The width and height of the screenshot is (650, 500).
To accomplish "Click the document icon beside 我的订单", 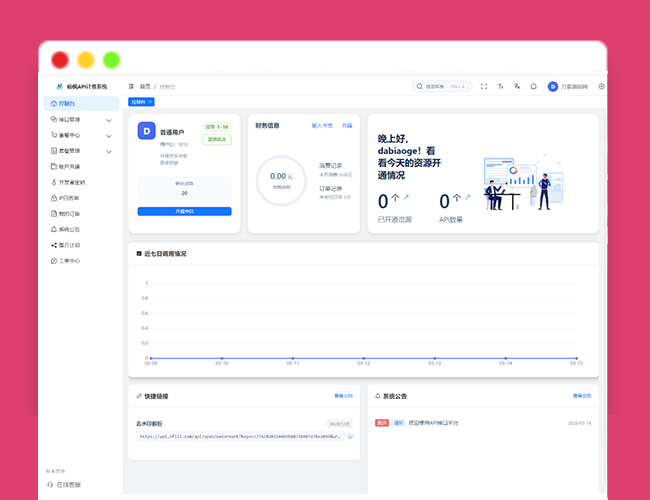I will click(x=54, y=214).
